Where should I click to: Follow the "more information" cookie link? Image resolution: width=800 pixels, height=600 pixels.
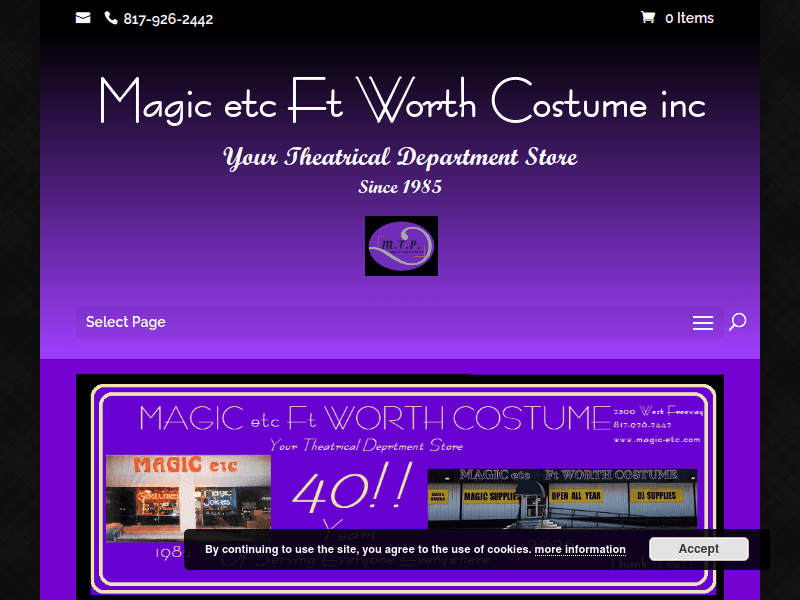580,549
